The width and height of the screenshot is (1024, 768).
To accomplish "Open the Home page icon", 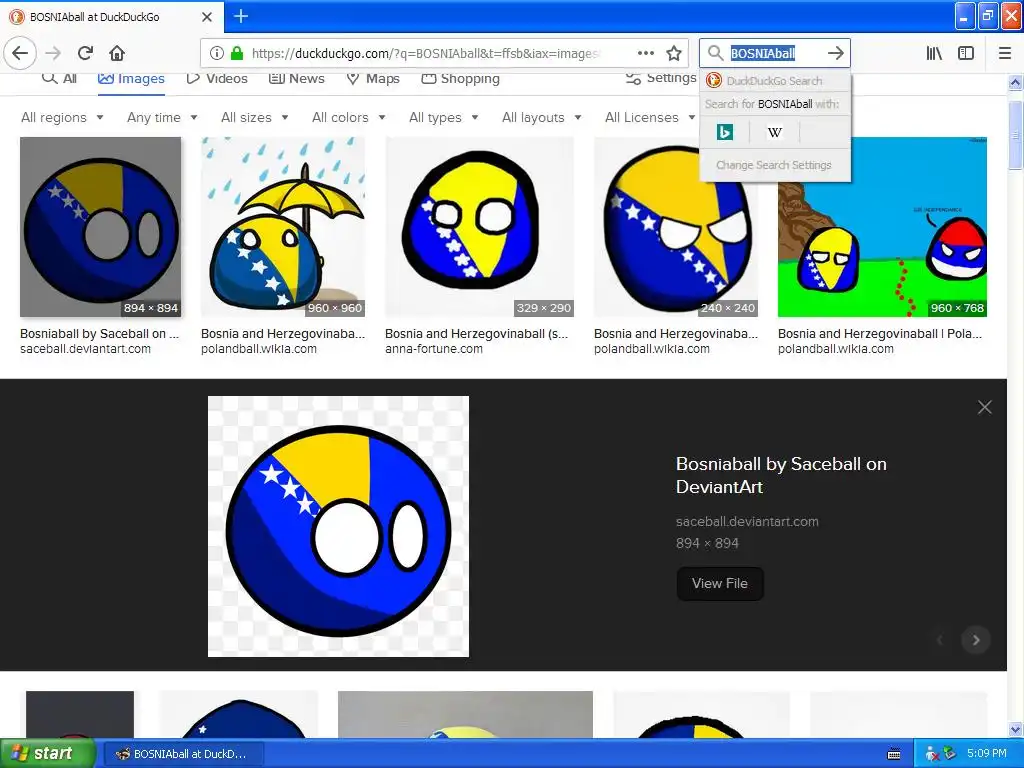I will [117, 53].
